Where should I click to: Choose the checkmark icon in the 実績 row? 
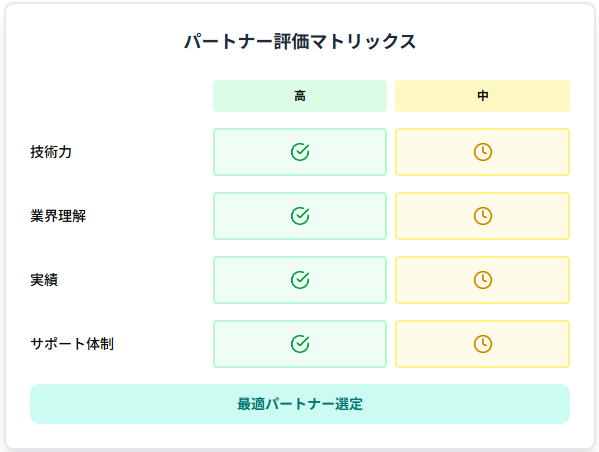tap(300, 280)
